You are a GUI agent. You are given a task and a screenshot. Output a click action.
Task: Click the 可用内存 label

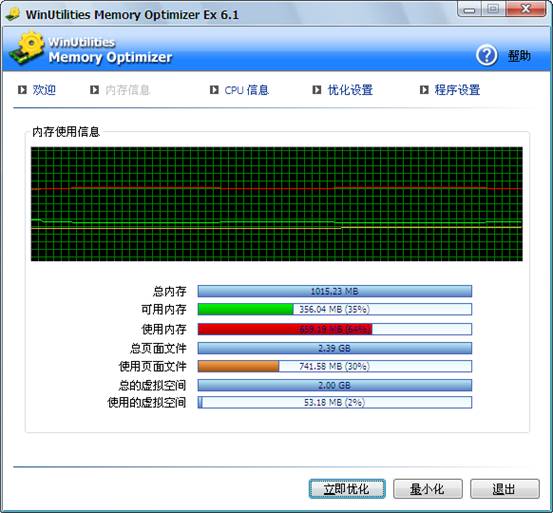click(164, 309)
